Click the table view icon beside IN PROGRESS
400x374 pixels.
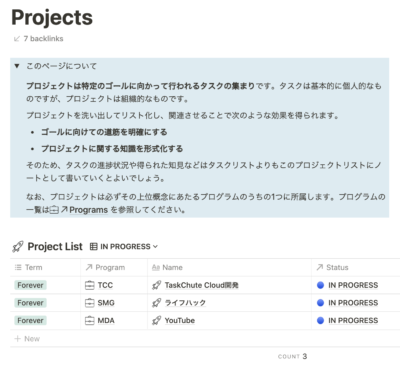coord(94,247)
